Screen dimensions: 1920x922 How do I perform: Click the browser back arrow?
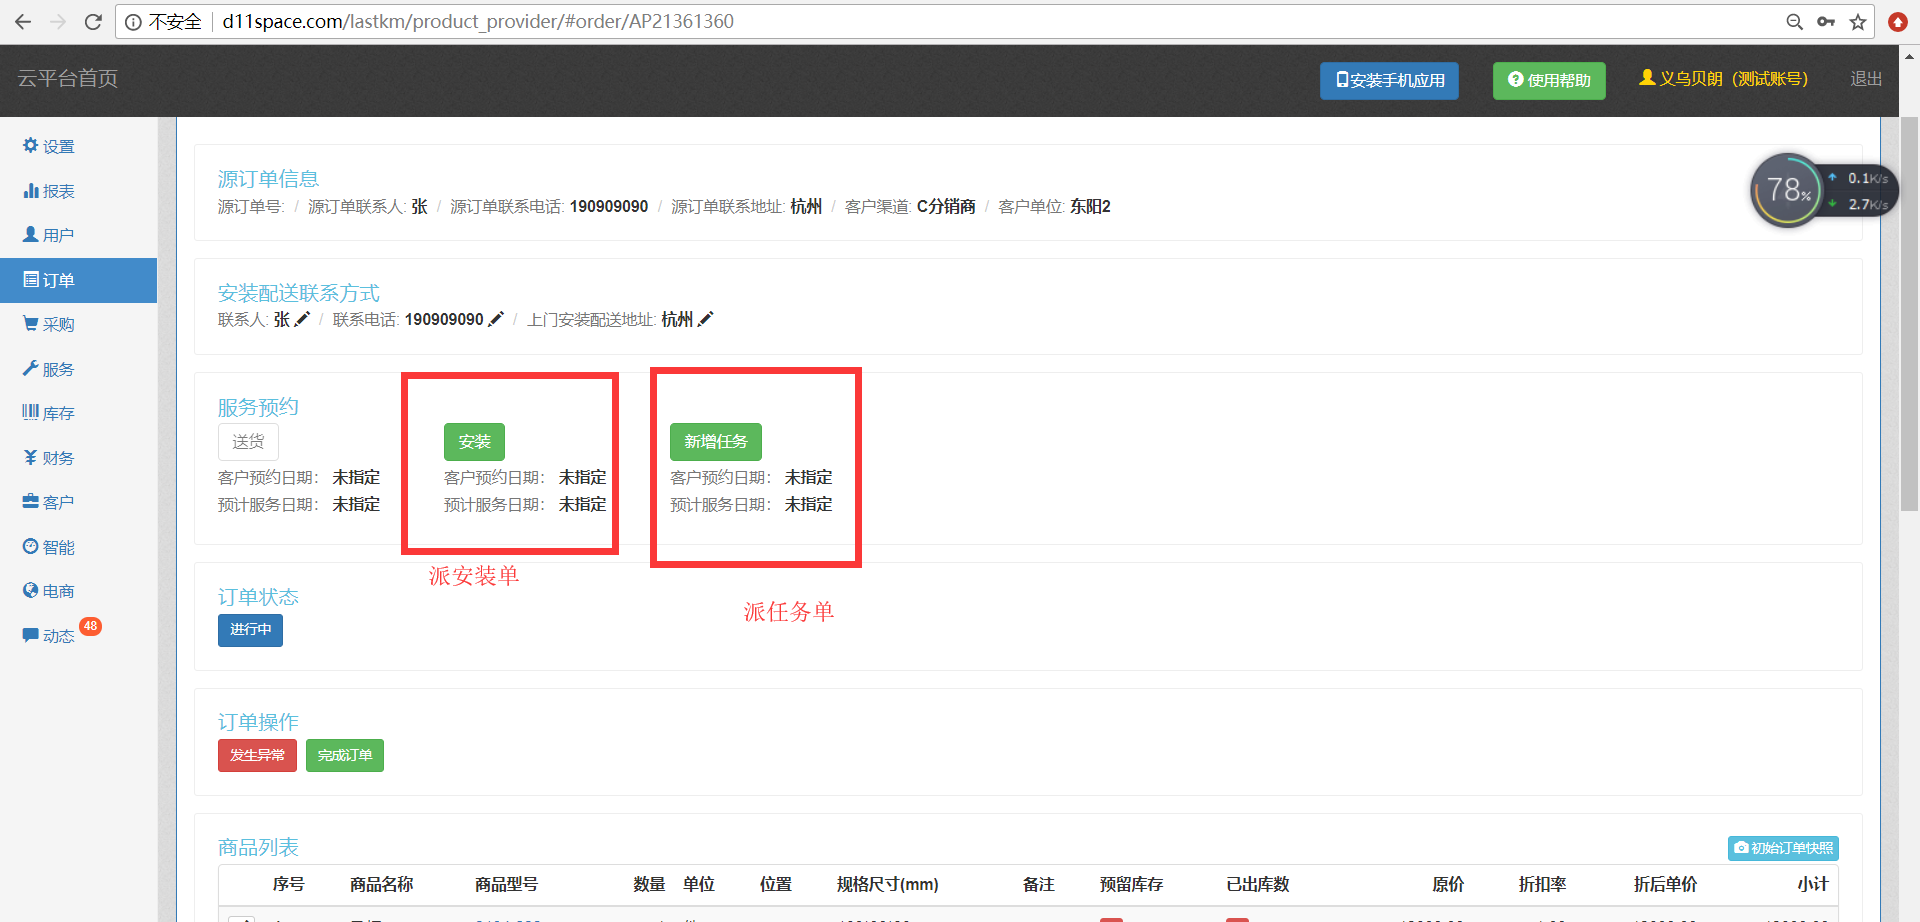pos(23,22)
